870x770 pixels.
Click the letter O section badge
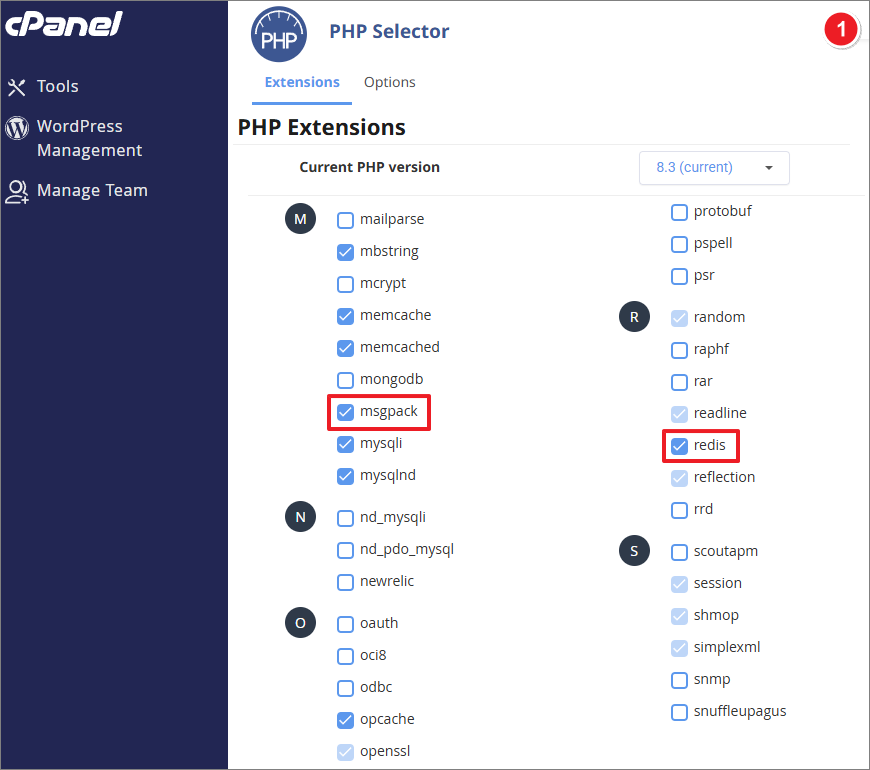[x=300, y=623]
